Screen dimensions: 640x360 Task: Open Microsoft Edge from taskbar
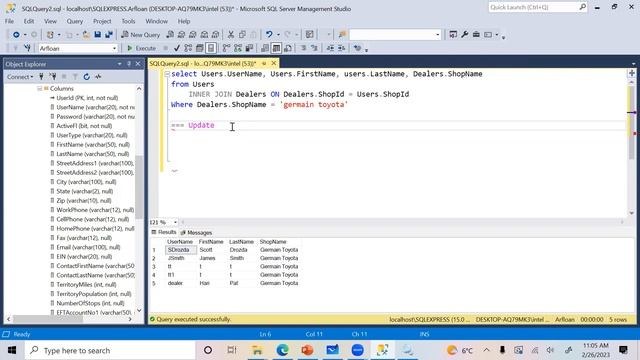pos(282,350)
